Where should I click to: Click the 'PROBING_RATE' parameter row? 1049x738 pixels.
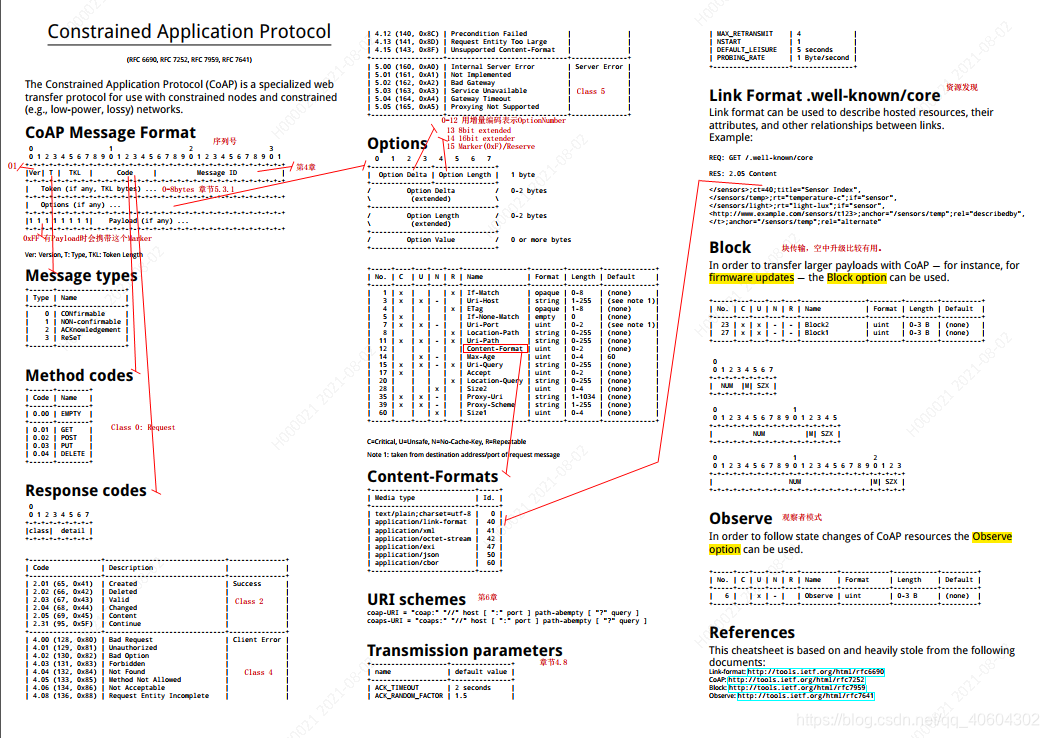[x=783, y=58]
